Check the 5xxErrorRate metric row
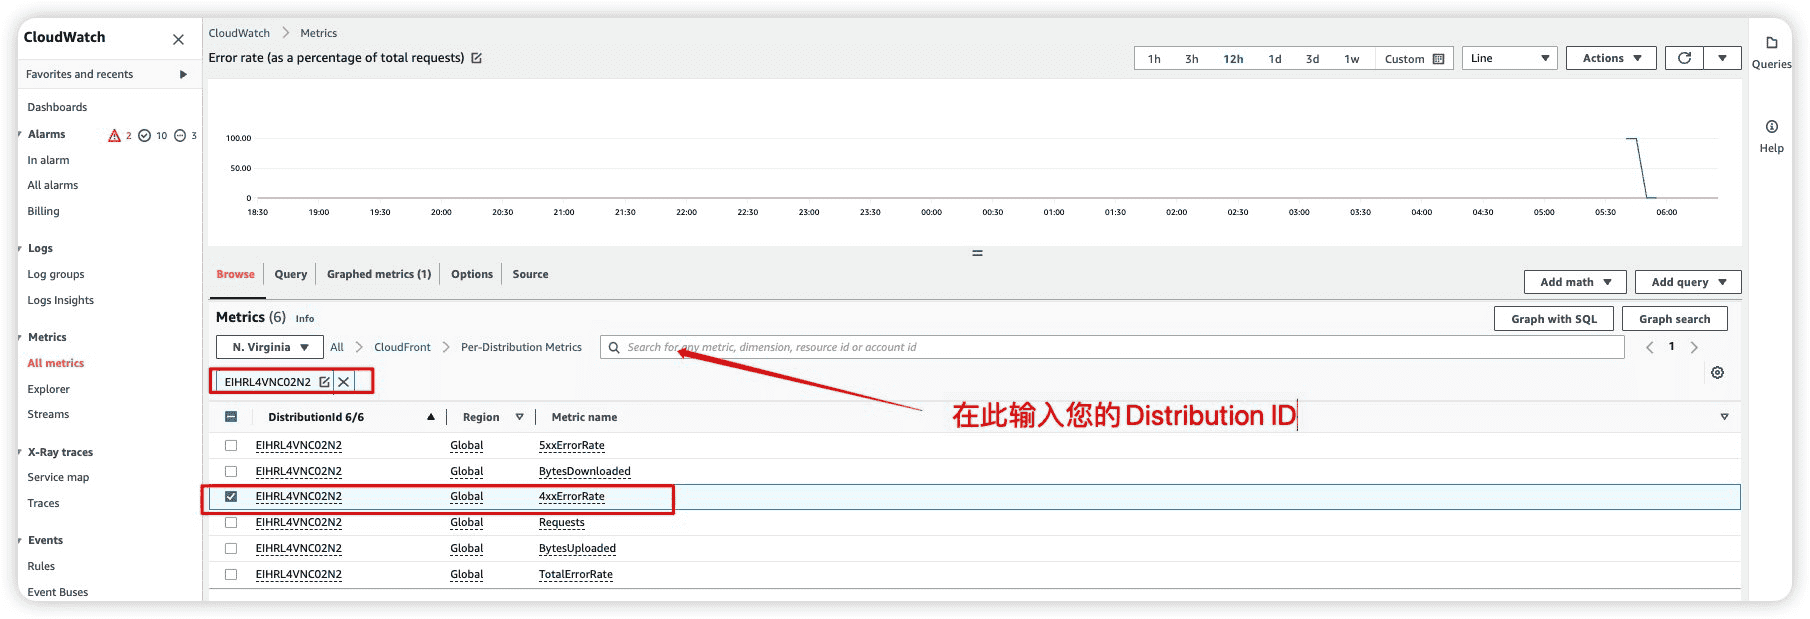 click(x=231, y=445)
